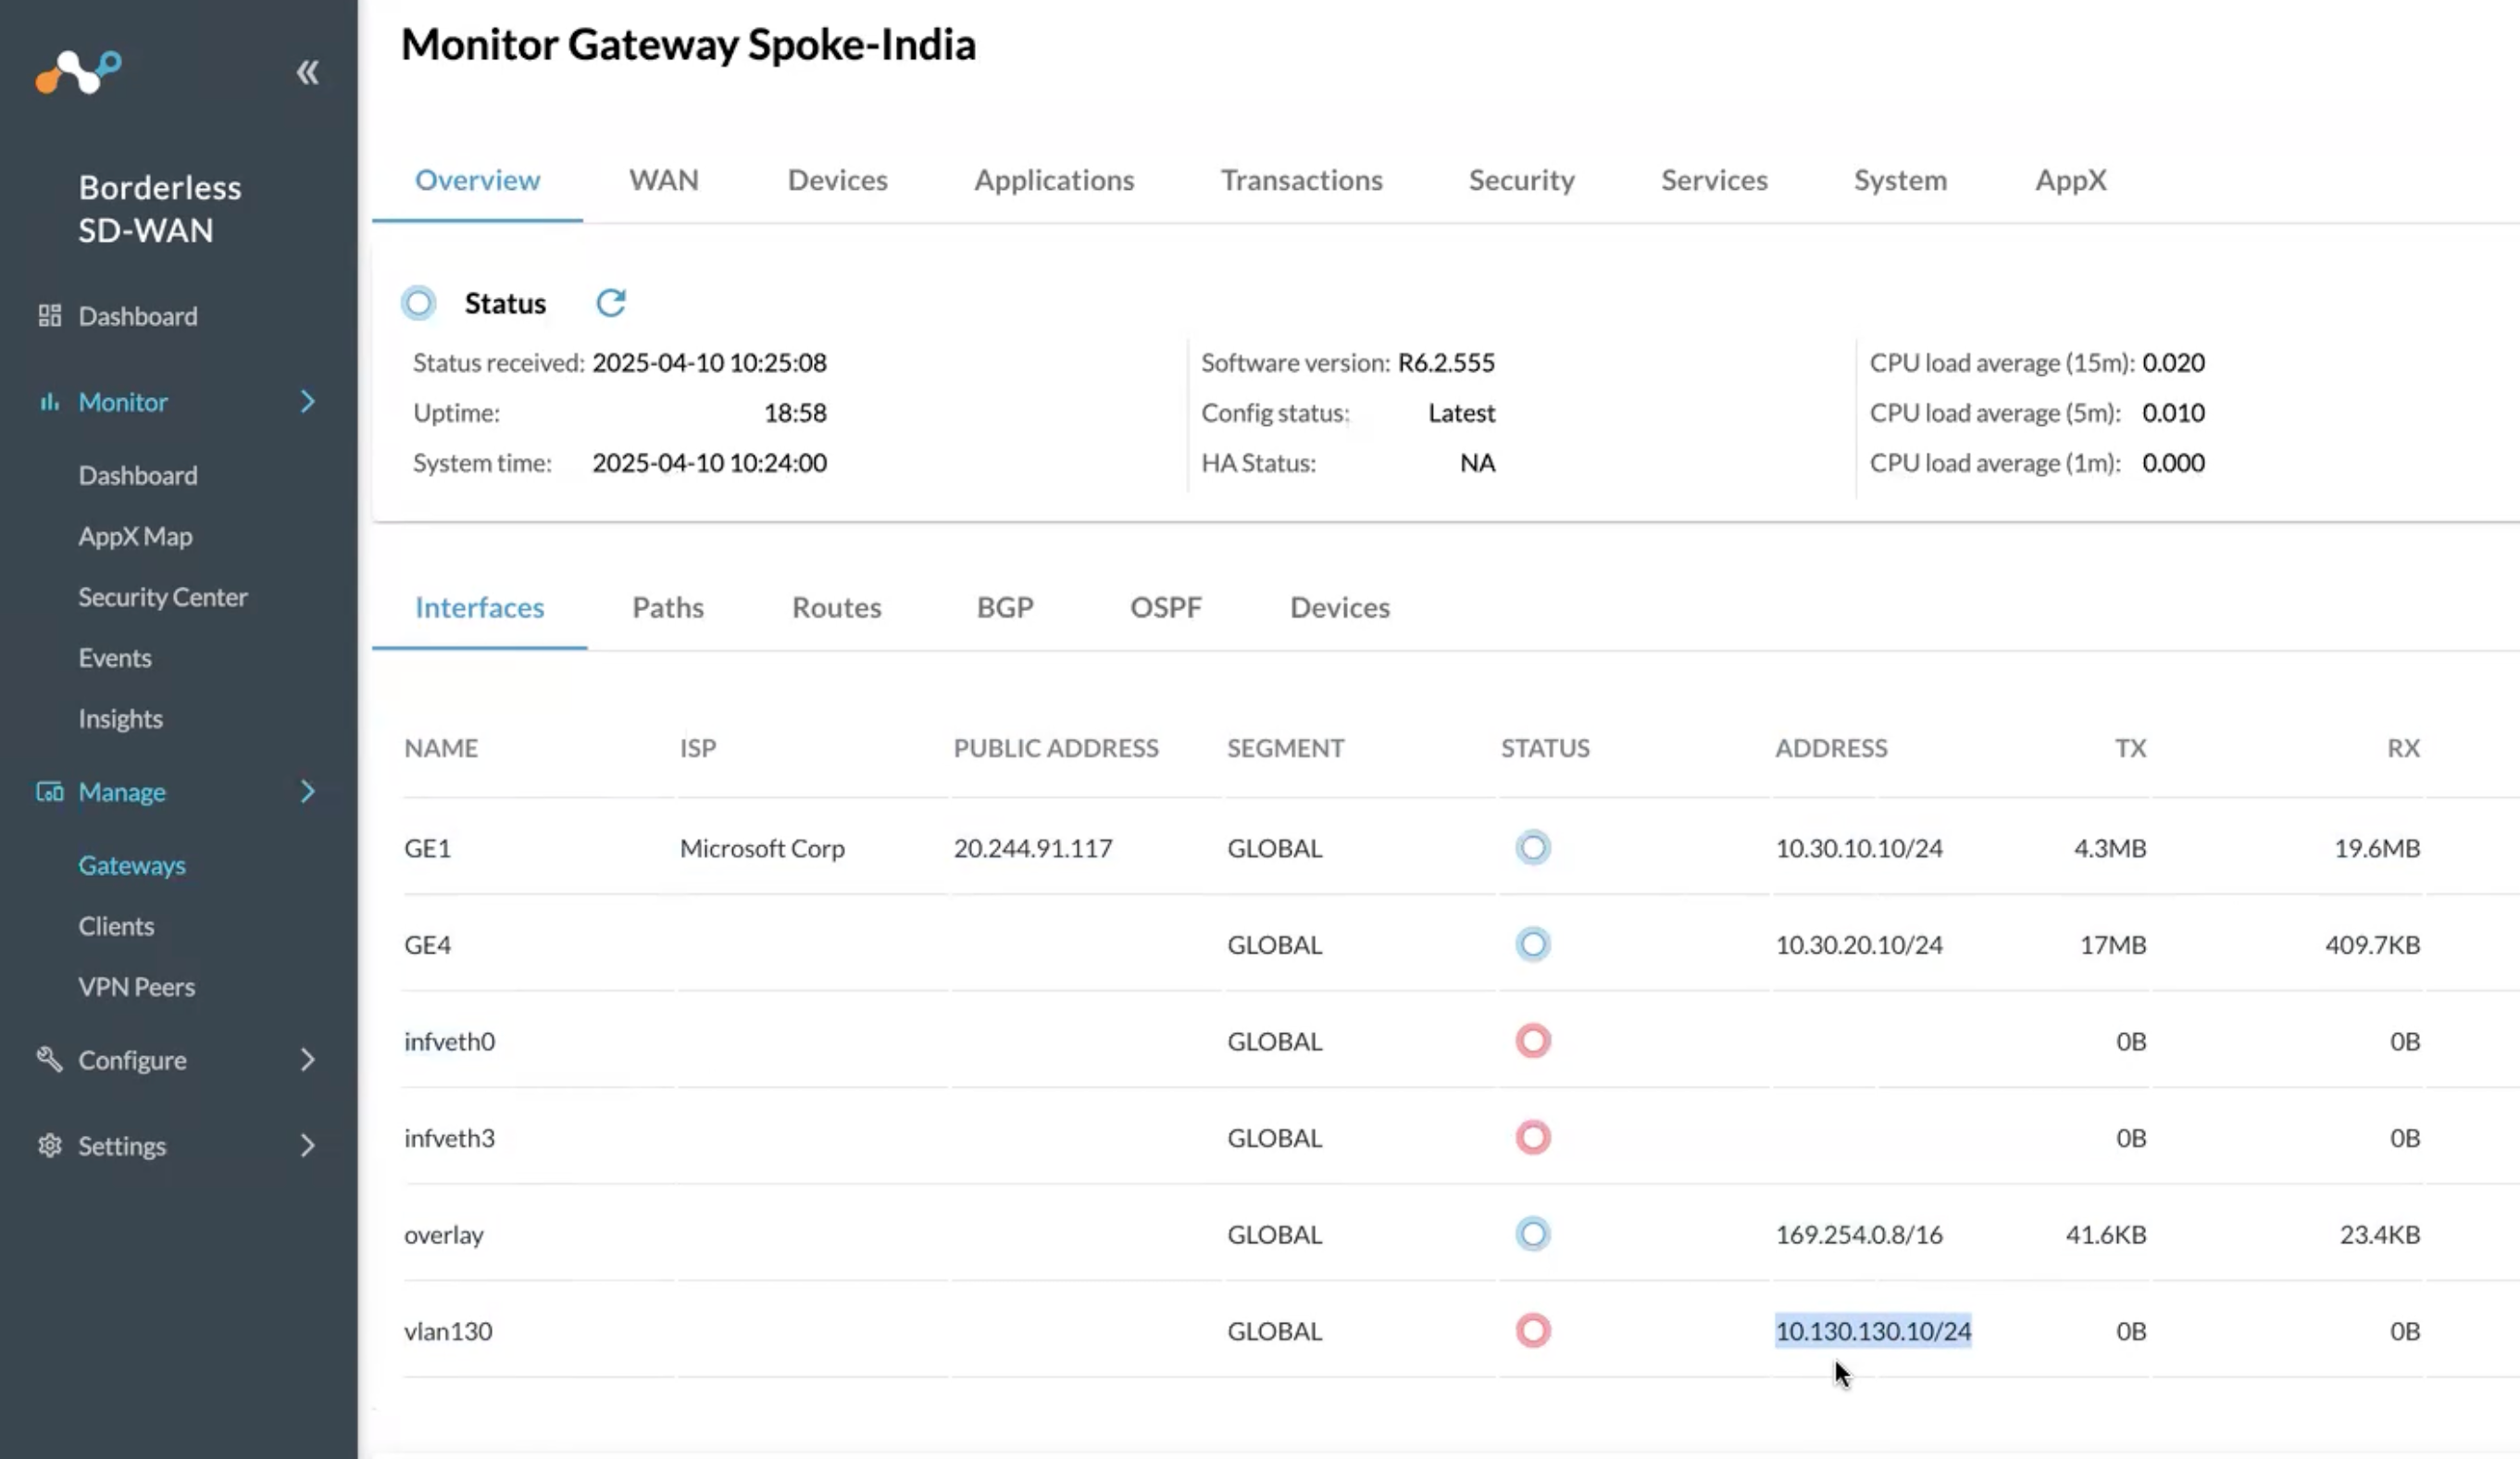This screenshot has height=1459, width=2520.
Task: Open the Security tab
Action: pos(1521,180)
